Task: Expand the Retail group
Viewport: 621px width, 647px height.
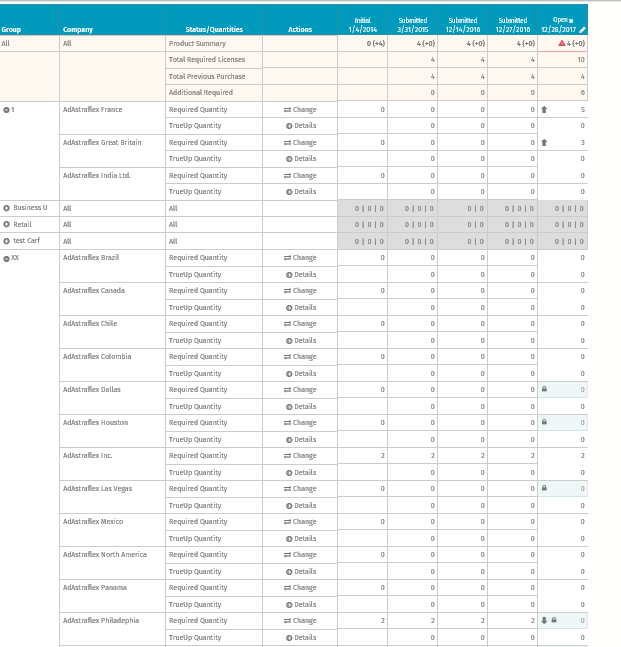Action: point(6,224)
